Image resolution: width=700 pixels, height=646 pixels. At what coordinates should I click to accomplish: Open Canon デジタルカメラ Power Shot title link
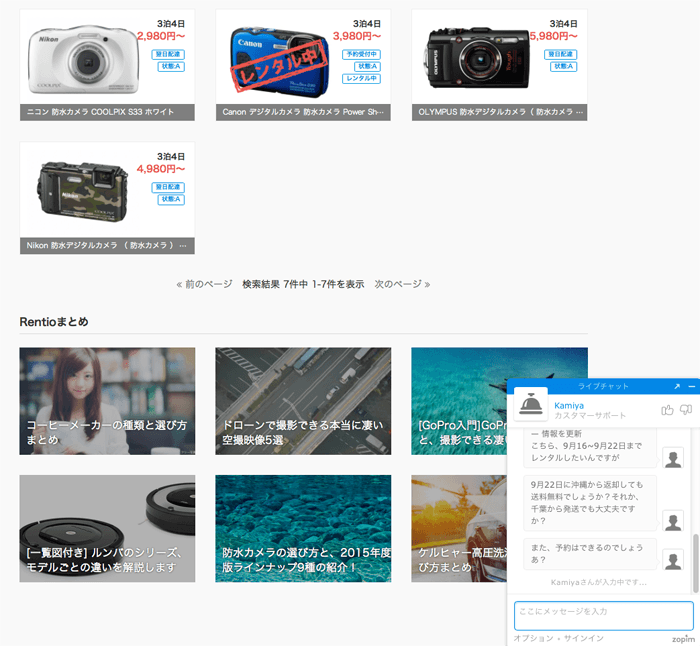(303, 112)
